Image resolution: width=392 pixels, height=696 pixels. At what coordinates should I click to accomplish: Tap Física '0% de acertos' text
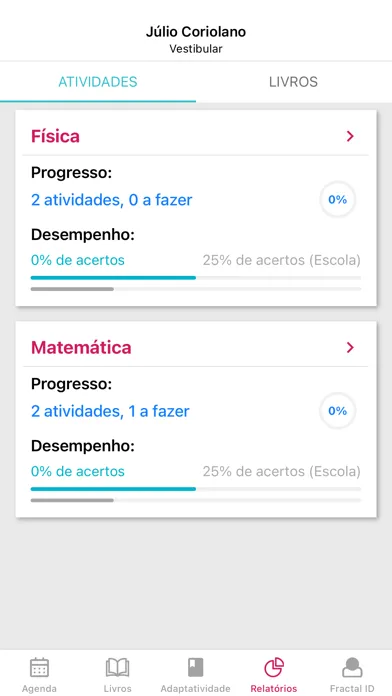78,260
